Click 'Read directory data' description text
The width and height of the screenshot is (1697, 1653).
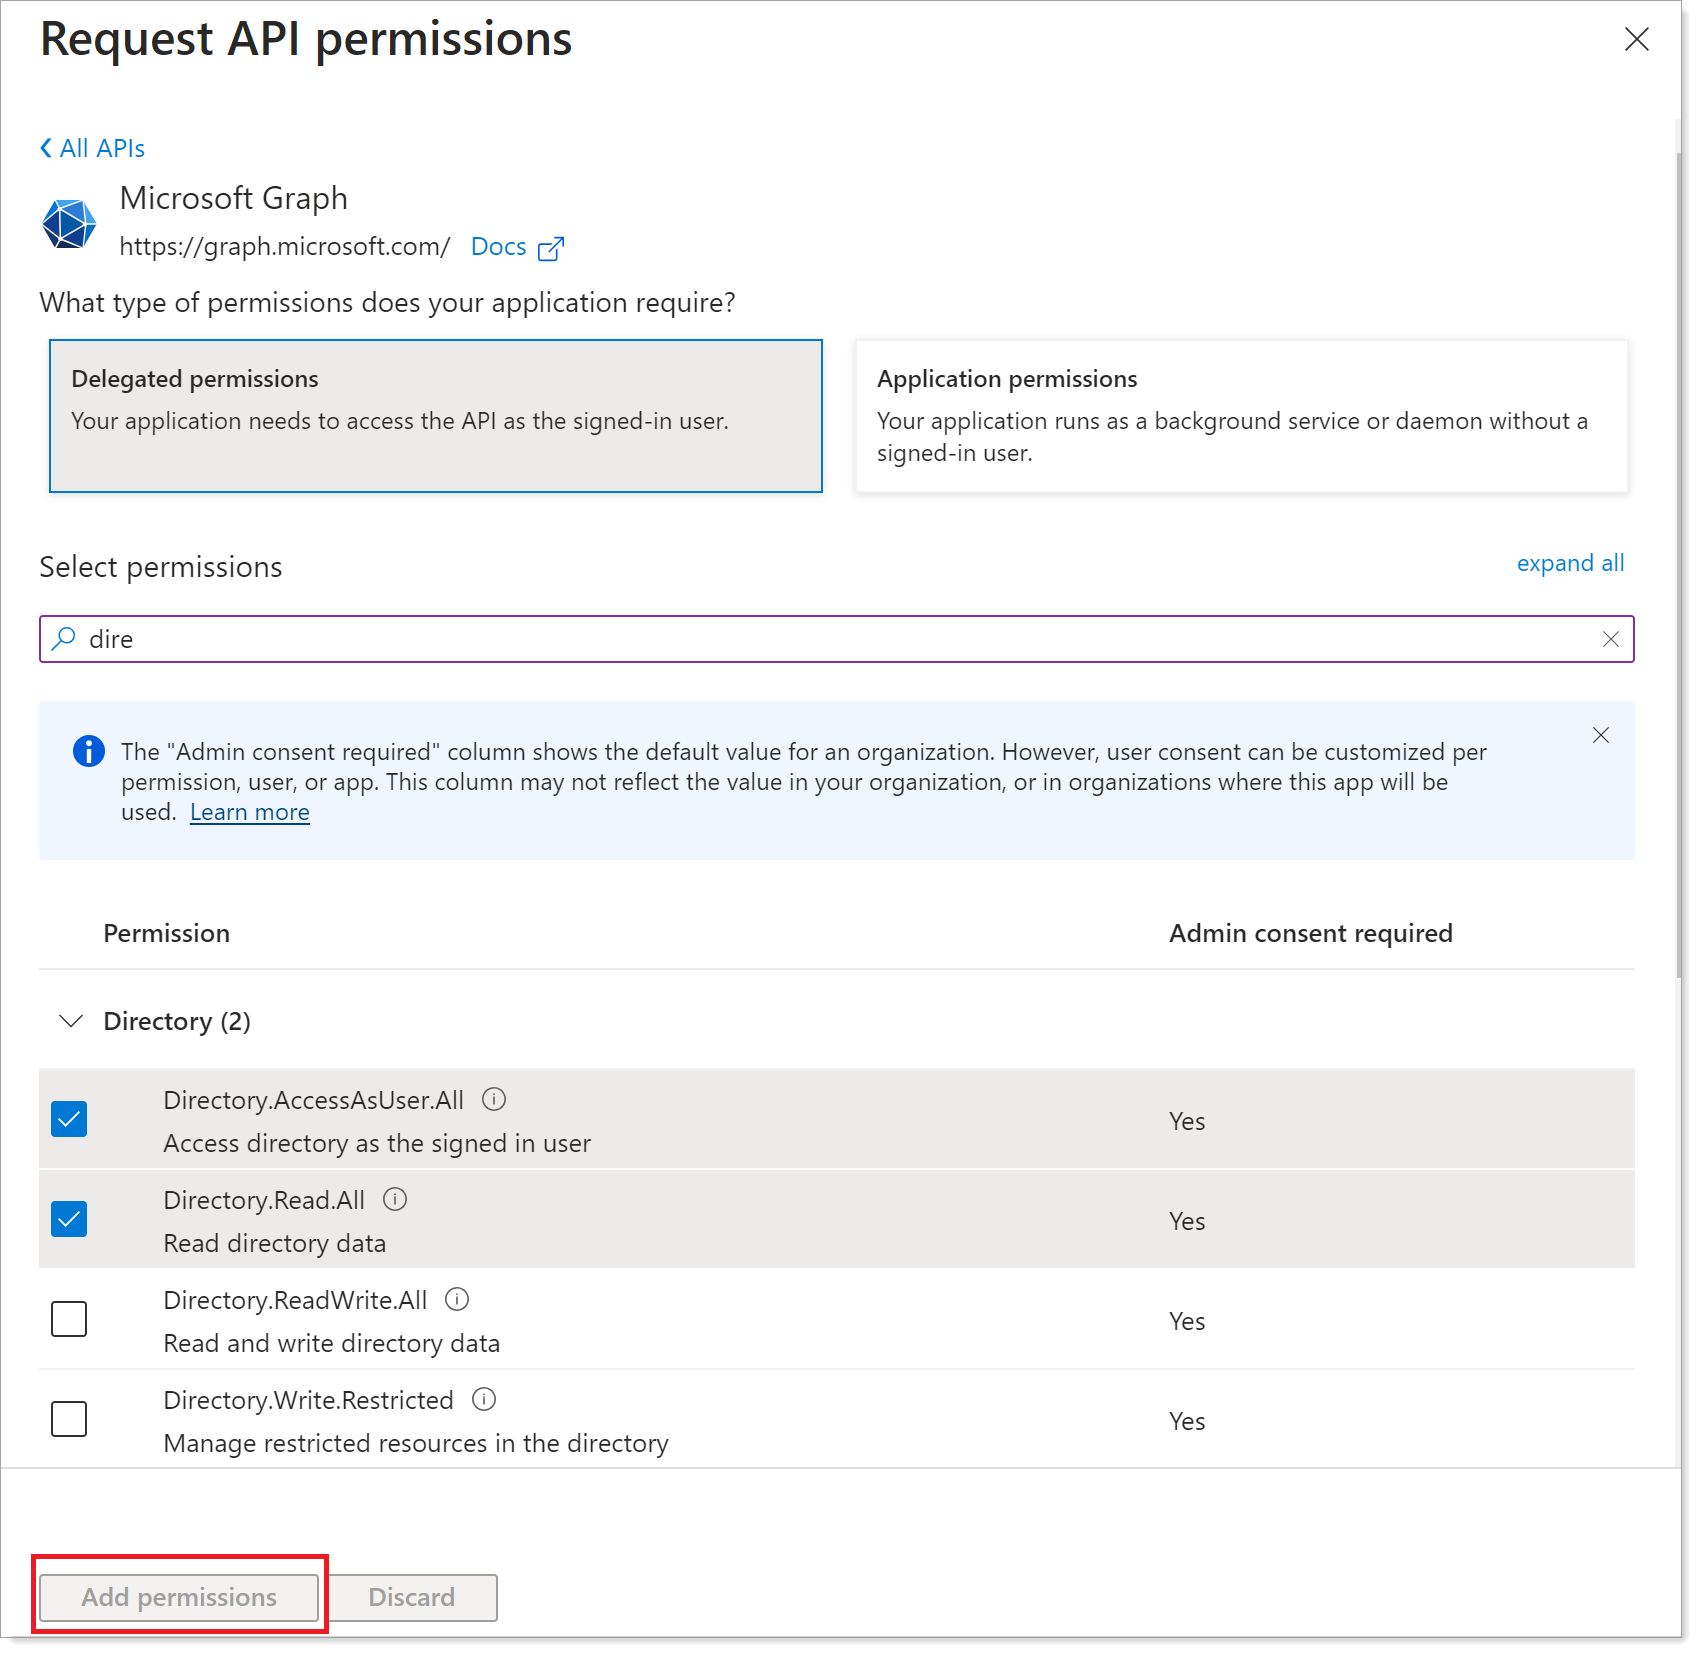pos(274,1243)
